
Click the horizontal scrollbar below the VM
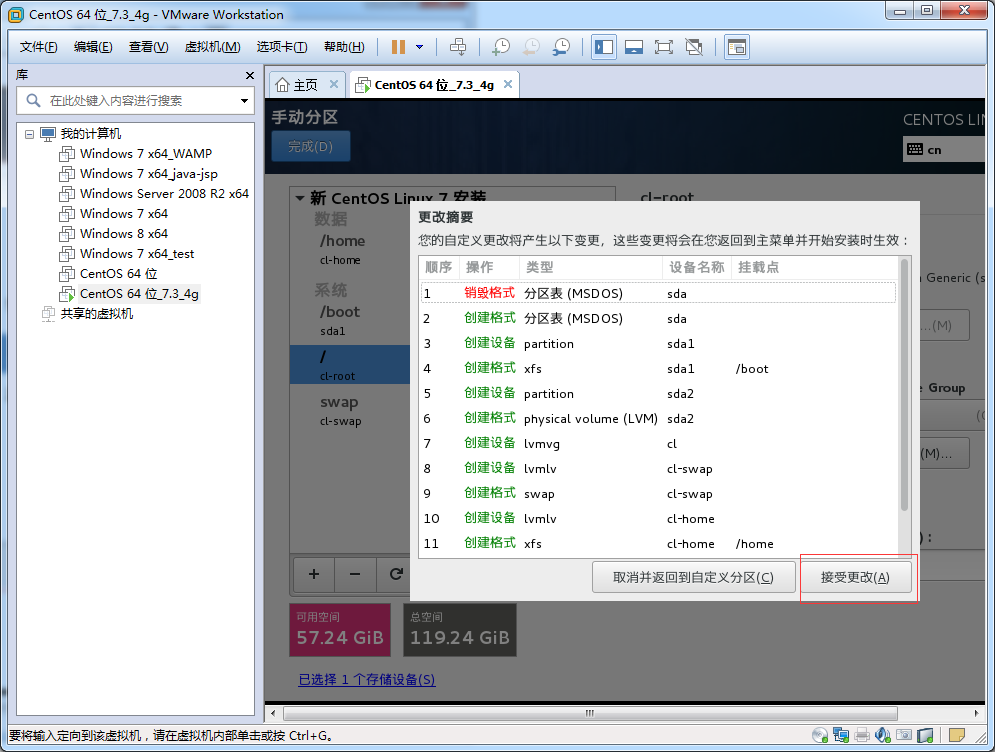tap(590, 713)
